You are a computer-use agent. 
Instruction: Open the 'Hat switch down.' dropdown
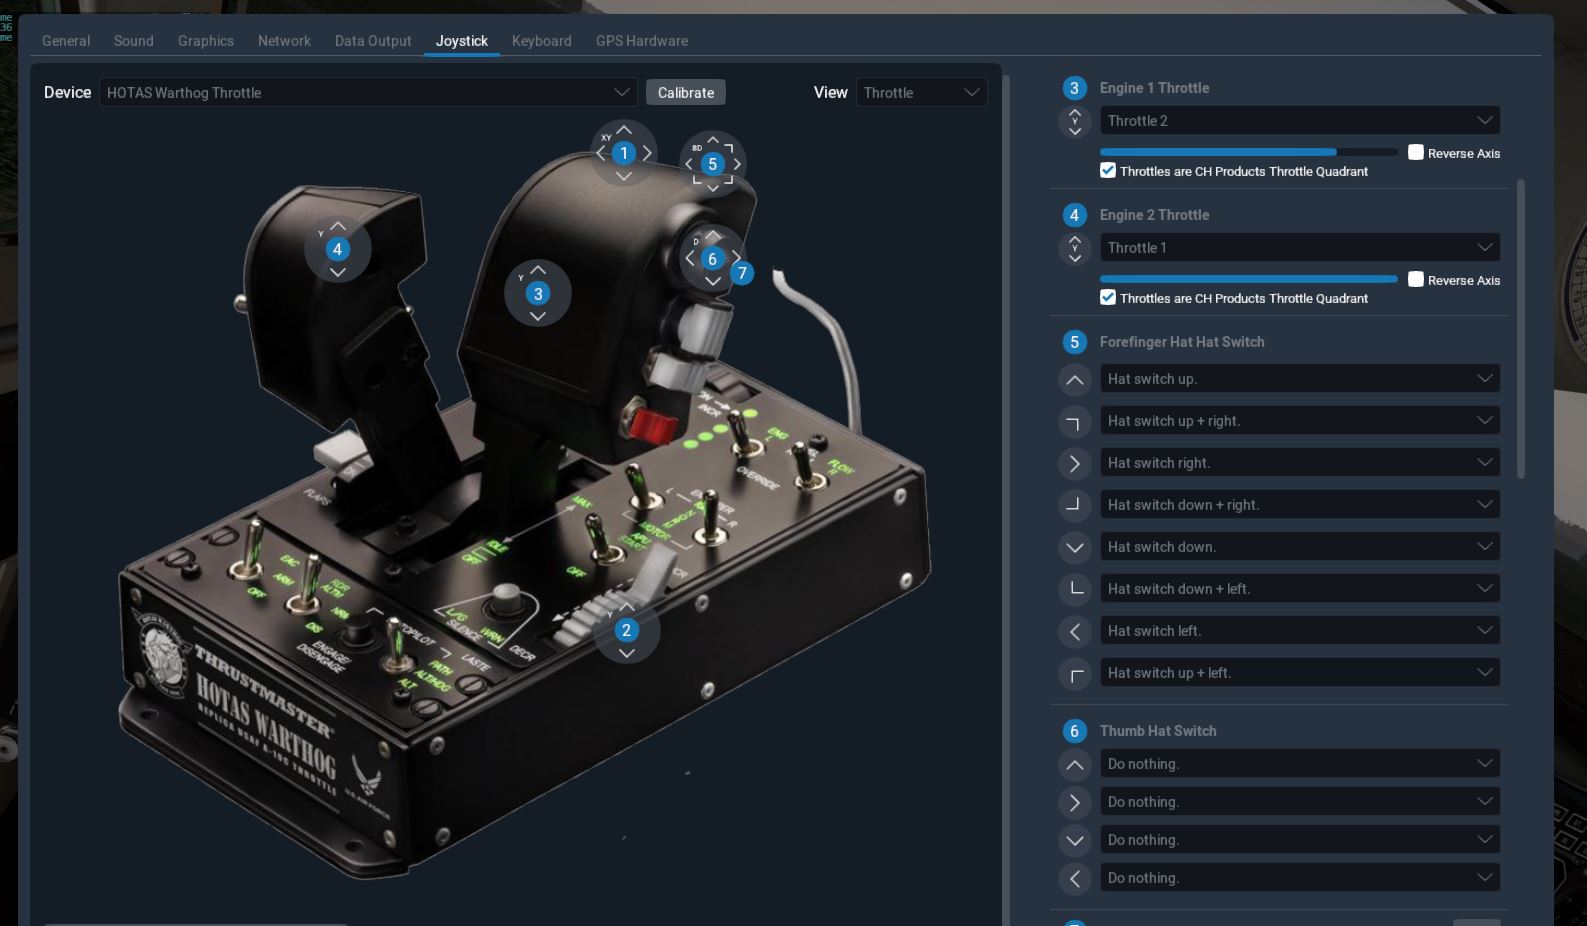[x=1299, y=547]
